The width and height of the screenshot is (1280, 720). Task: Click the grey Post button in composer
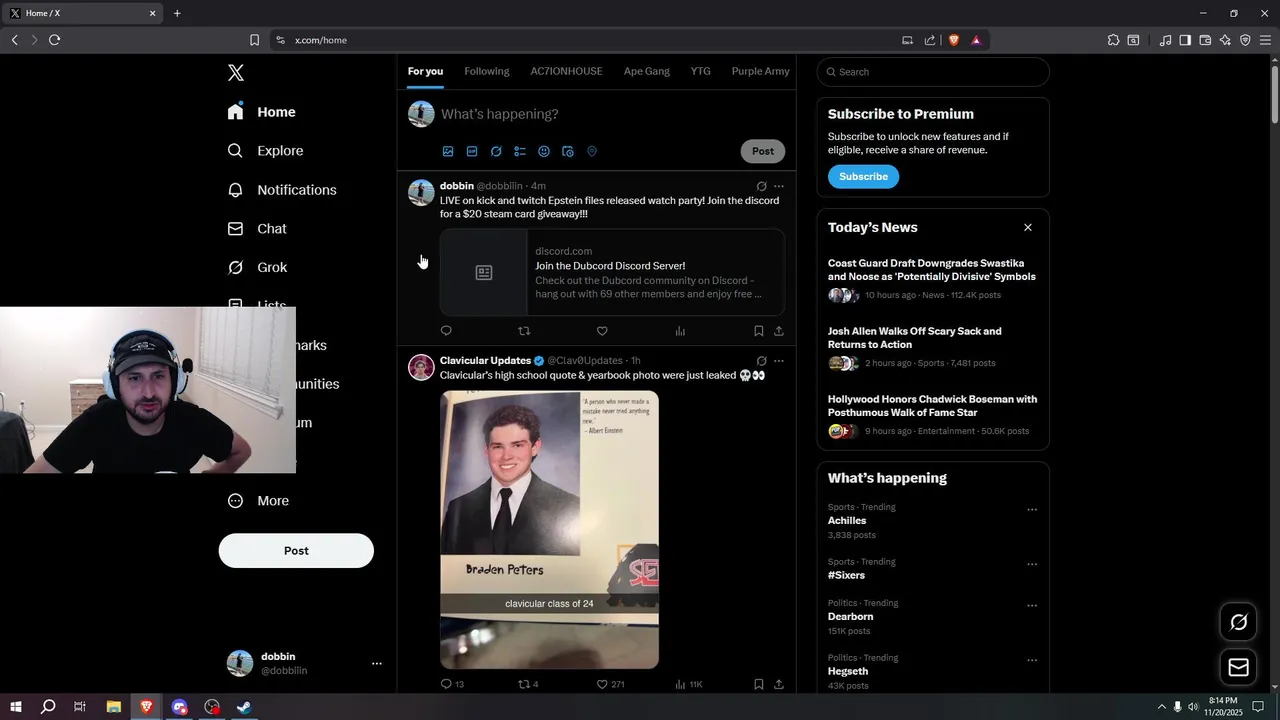point(763,151)
